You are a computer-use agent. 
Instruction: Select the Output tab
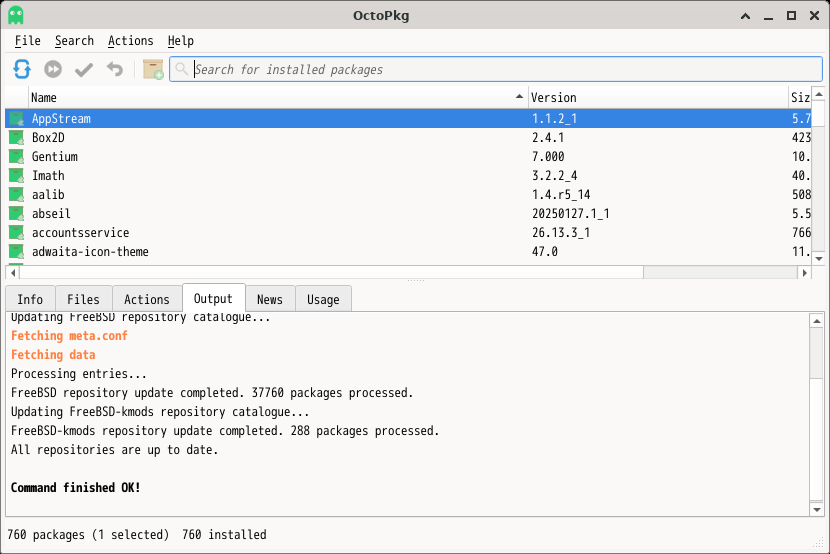tap(213, 298)
